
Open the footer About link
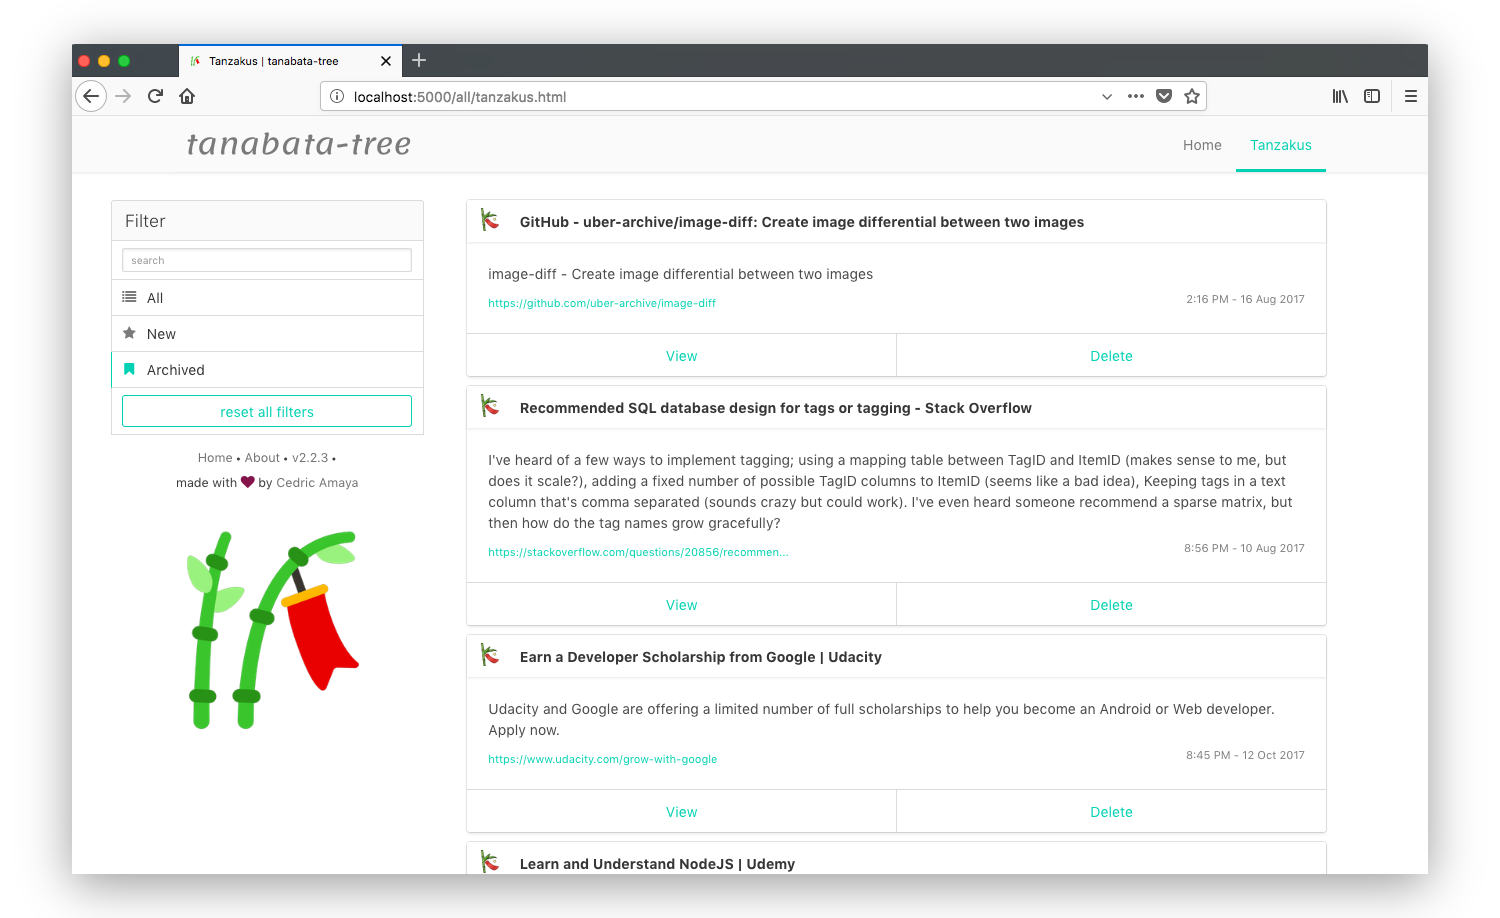tap(262, 458)
